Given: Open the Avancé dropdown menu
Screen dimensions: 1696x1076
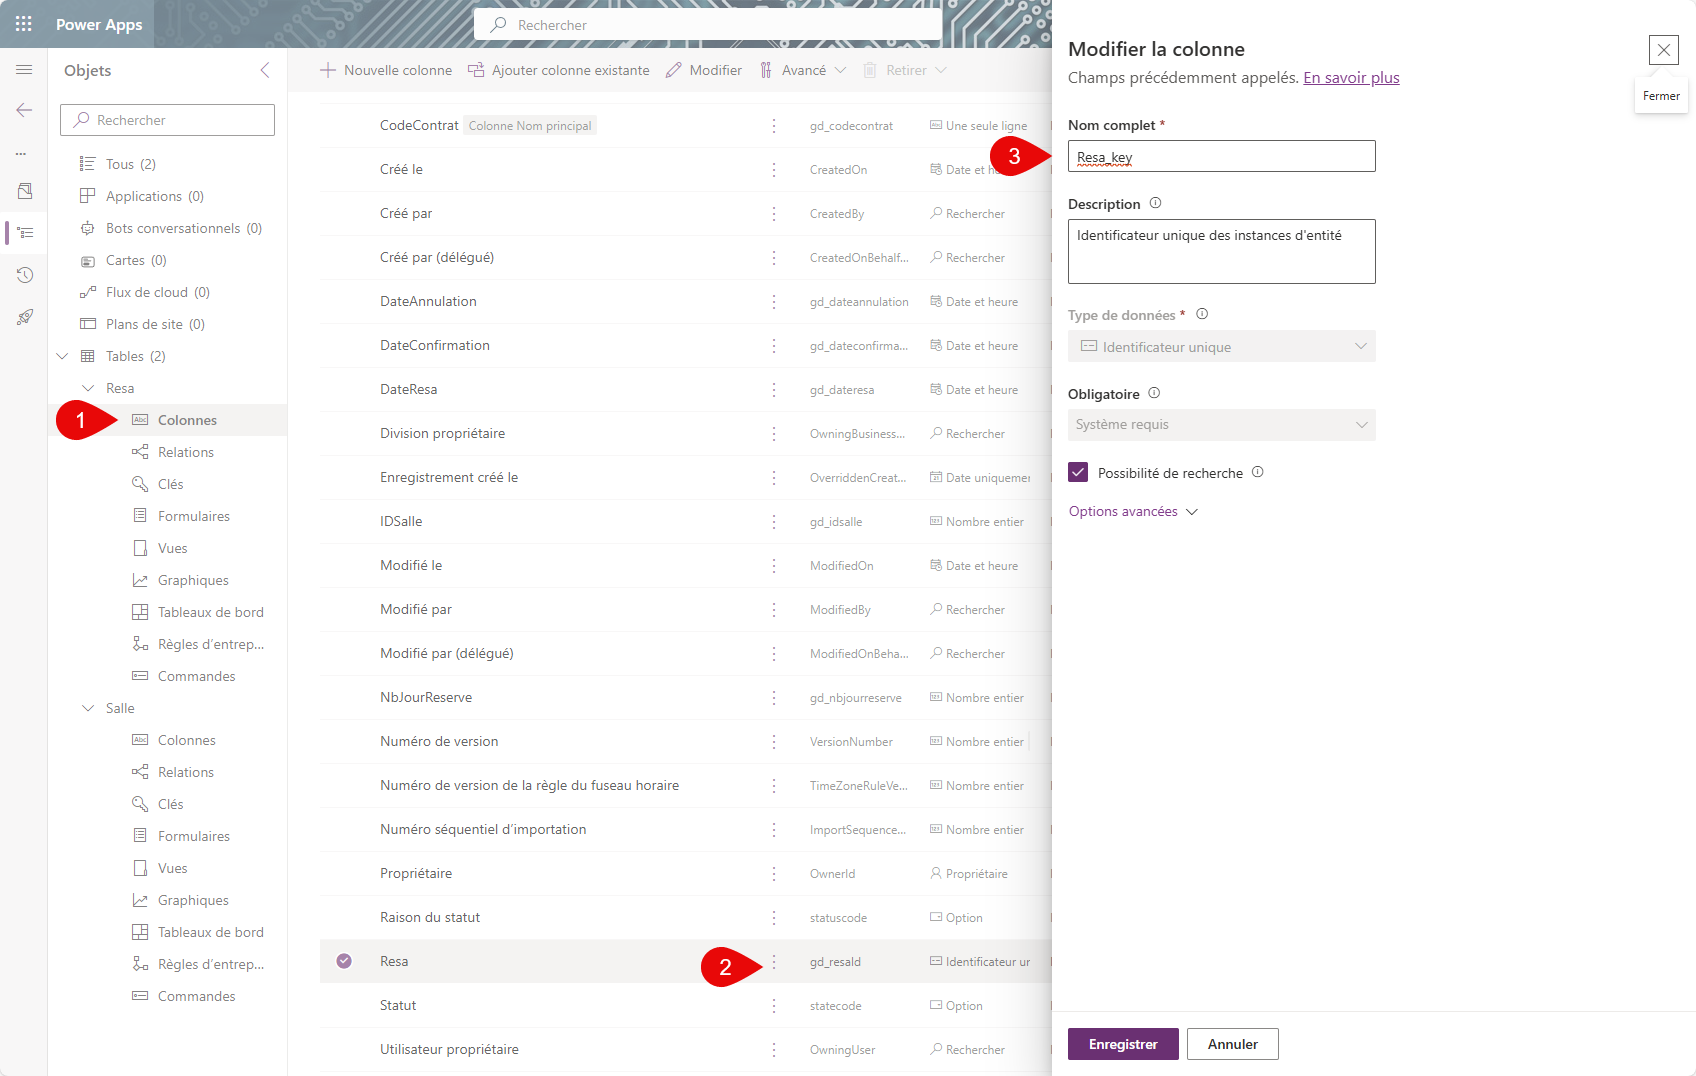Looking at the screenshot, I should (803, 70).
